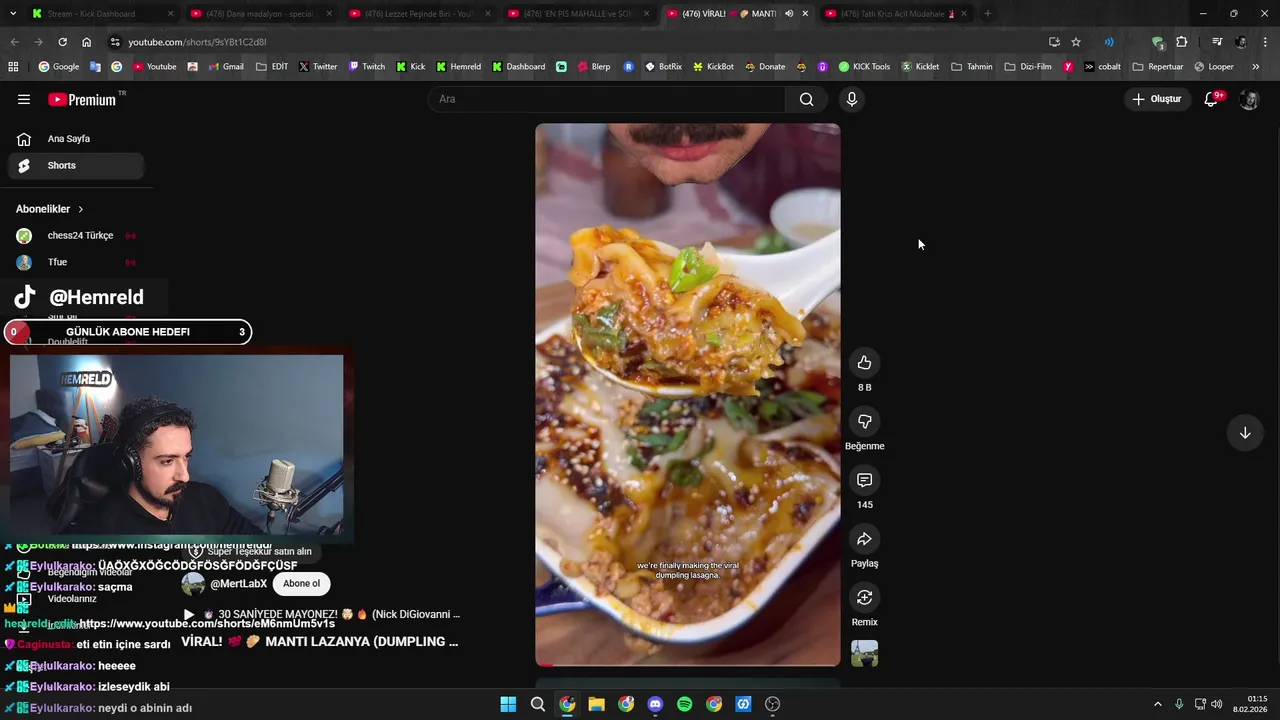Open the Blerp bookmark
1280x720 pixels.
[x=593, y=67]
